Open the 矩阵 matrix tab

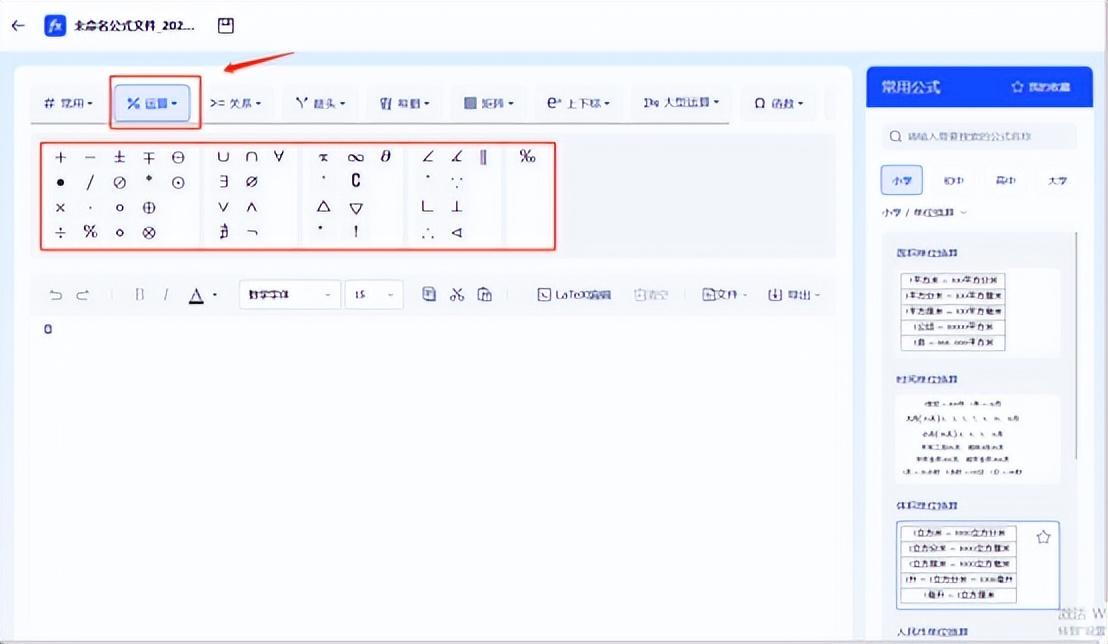488,103
